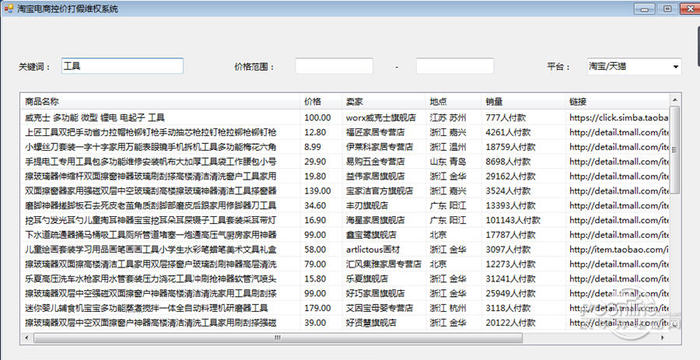700x360 pixels.
Task: Click the vertical scrollbar up arrow
Action: click(x=675, y=100)
